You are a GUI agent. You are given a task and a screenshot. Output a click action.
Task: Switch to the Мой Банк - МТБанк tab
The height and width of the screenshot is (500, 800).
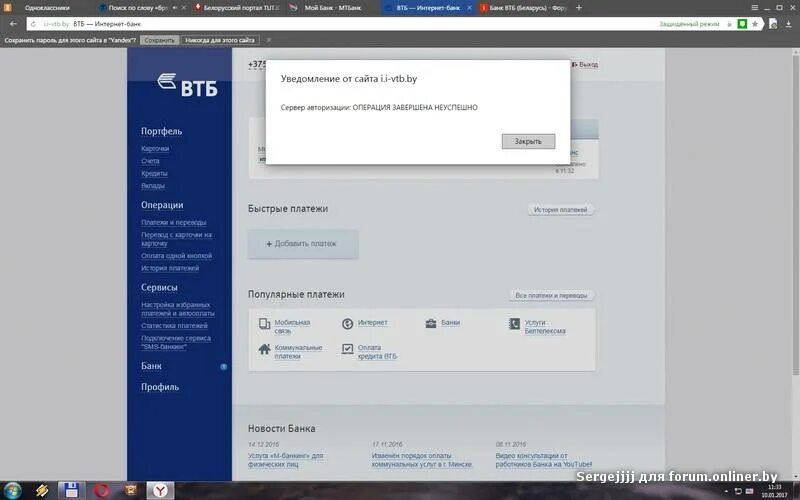coord(333,8)
